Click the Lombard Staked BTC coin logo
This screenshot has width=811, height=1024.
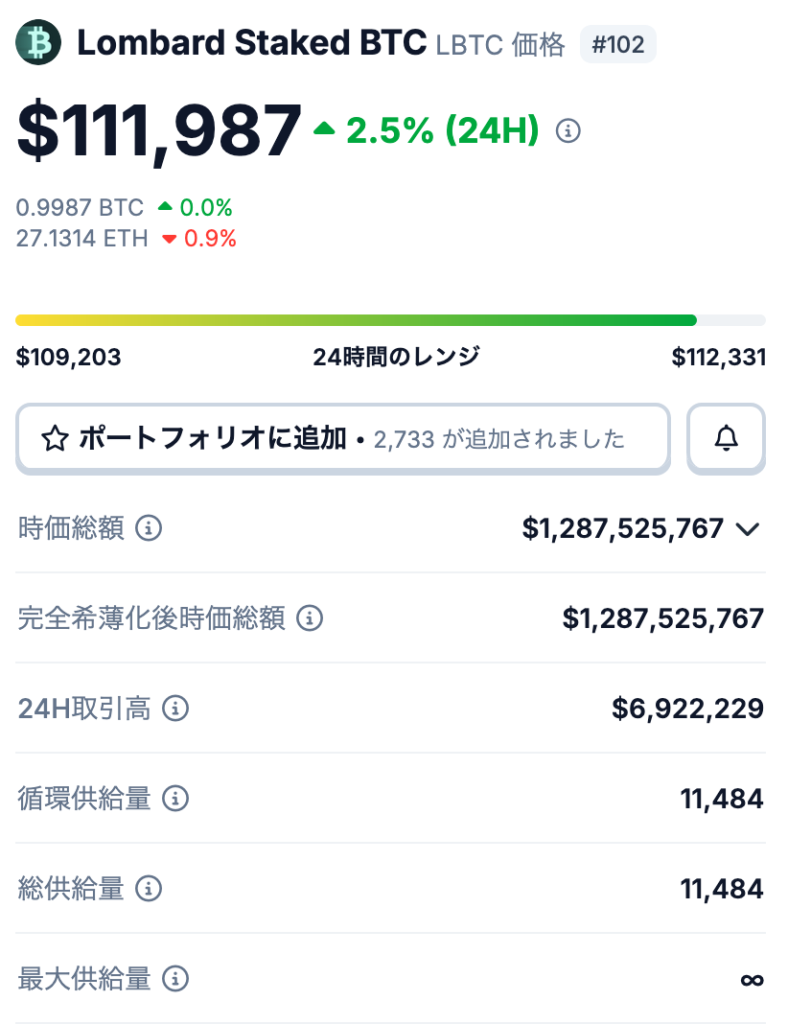(39, 43)
